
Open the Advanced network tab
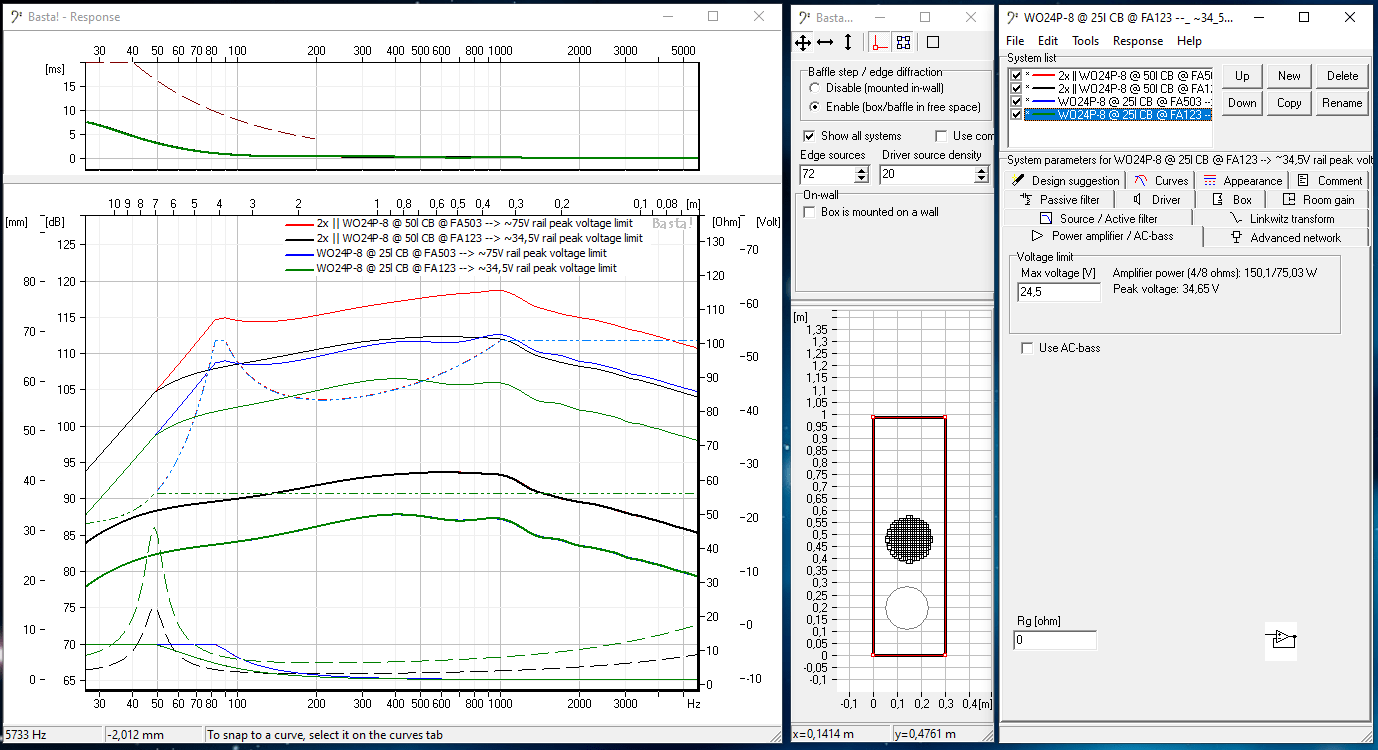click(1286, 238)
